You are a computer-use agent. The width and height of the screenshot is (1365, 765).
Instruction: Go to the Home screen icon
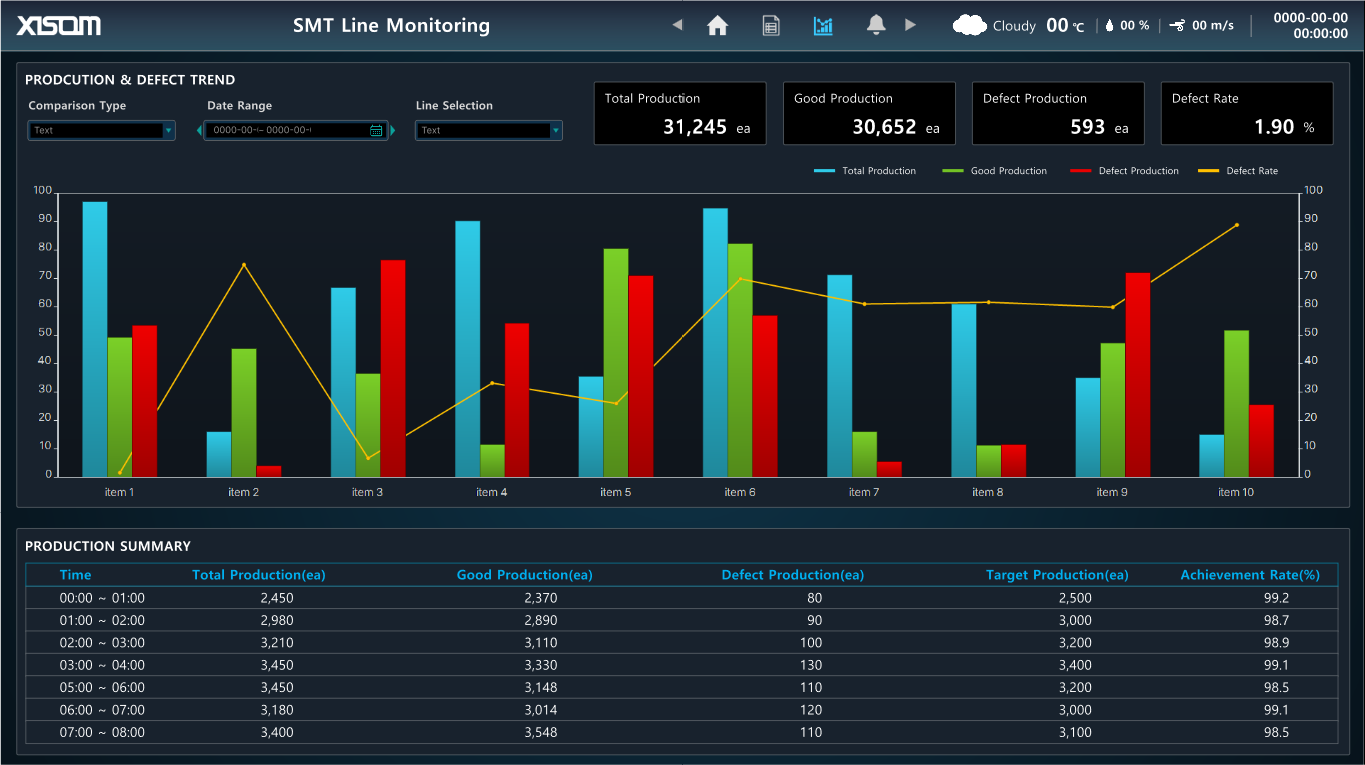pyautogui.click(x=717, y=26)
